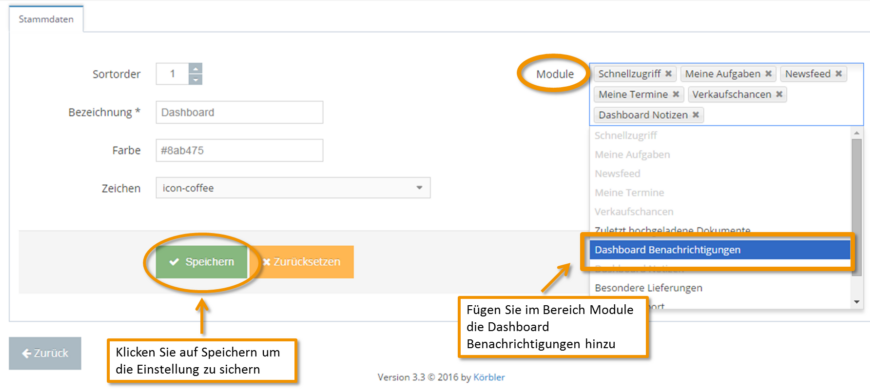The height and width of the screenshot is (389, 870).
Task: Remove the Newsfeed tag via its x icon
Action: tap(838, 74)
